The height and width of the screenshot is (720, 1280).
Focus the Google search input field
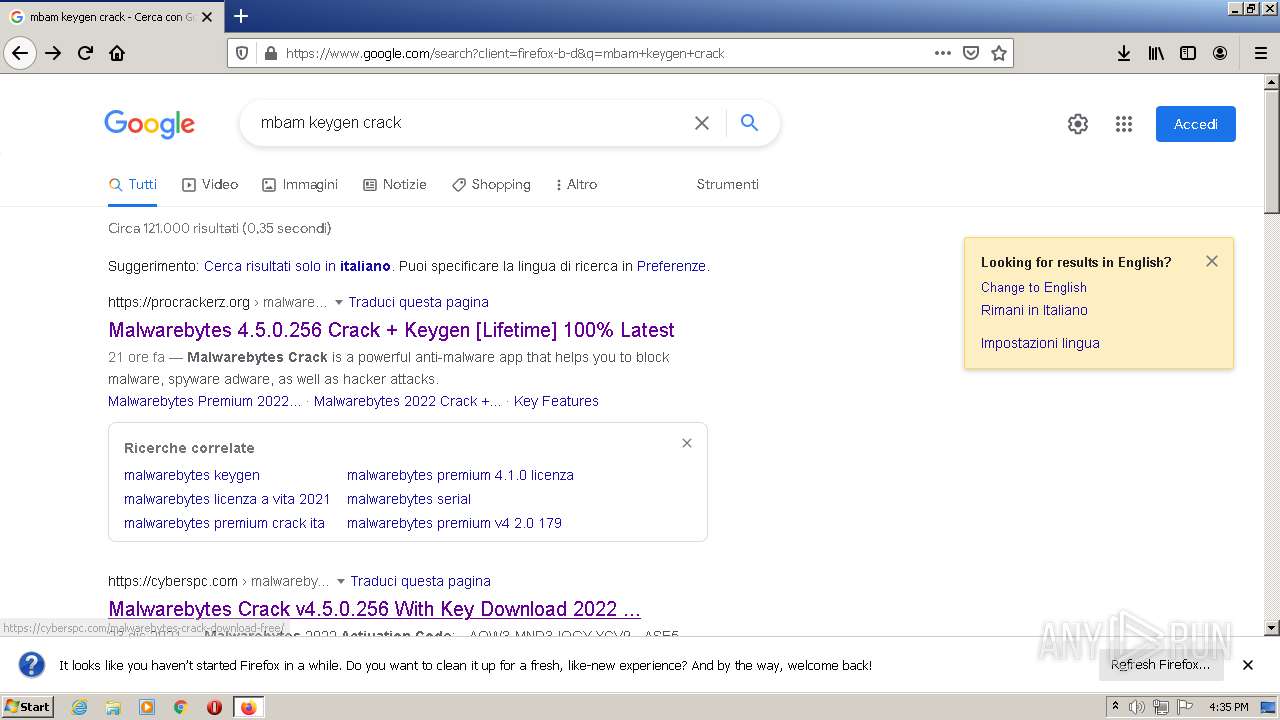[x=470, y=123]
